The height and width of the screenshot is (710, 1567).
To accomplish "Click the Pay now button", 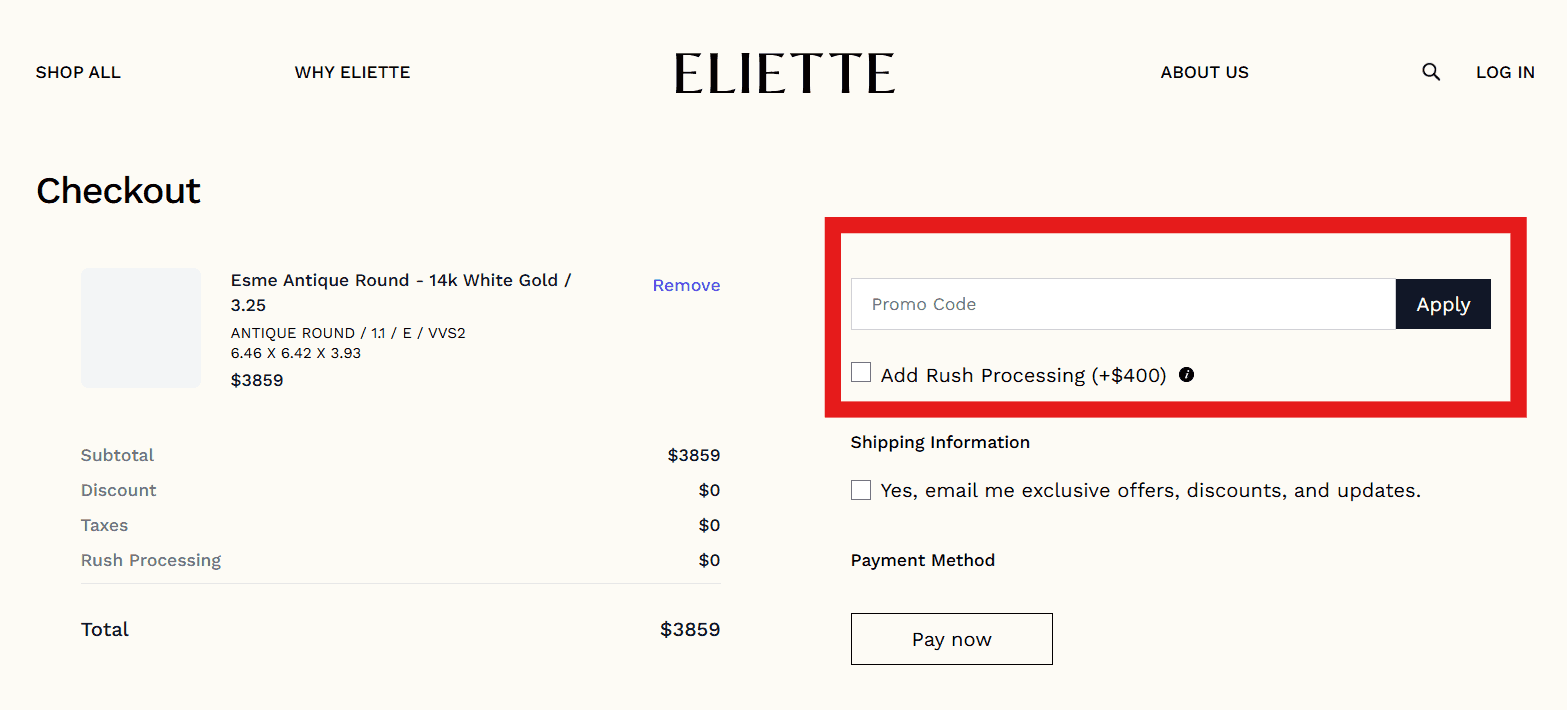I will coord(951,639).
